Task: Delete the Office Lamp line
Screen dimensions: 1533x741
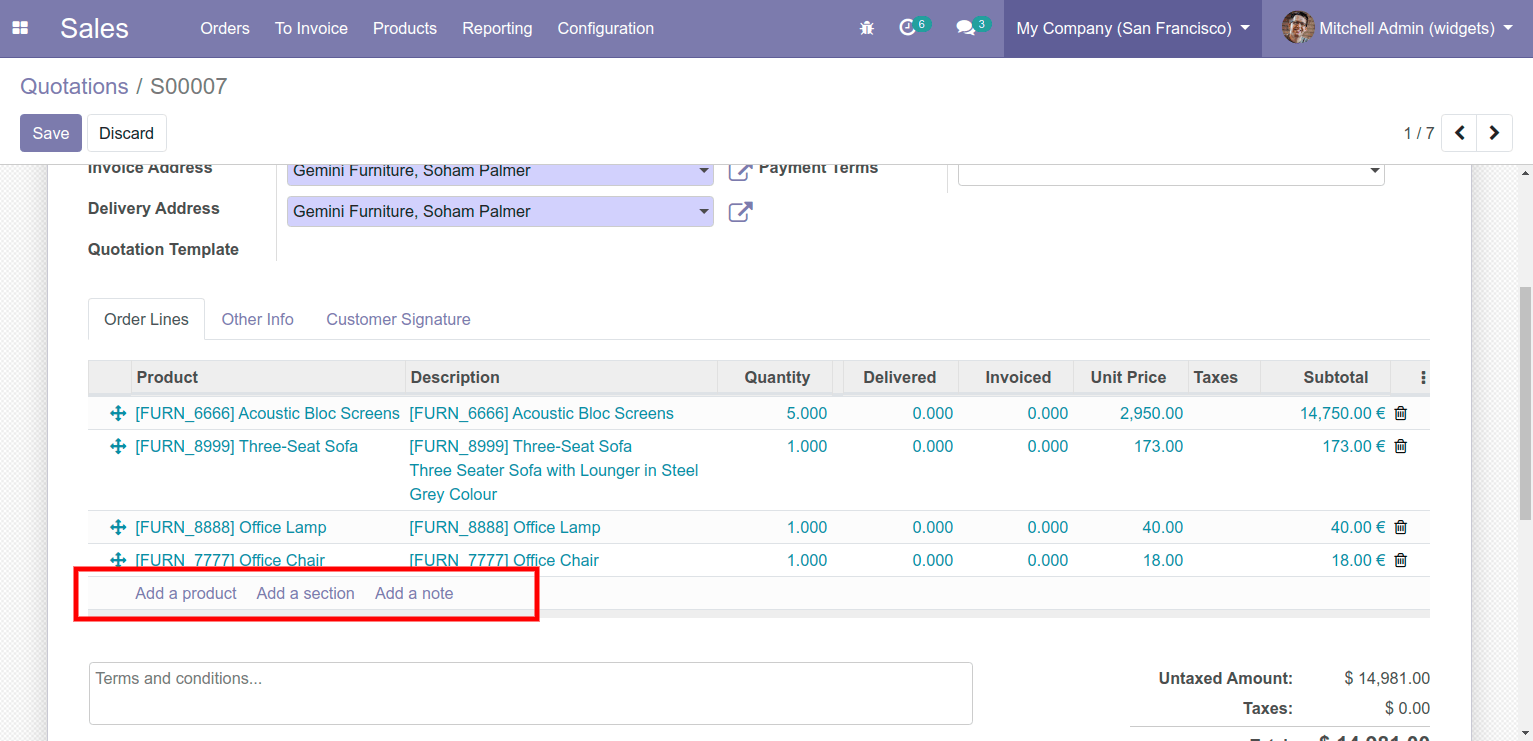Action: (x=1400, y=527)
